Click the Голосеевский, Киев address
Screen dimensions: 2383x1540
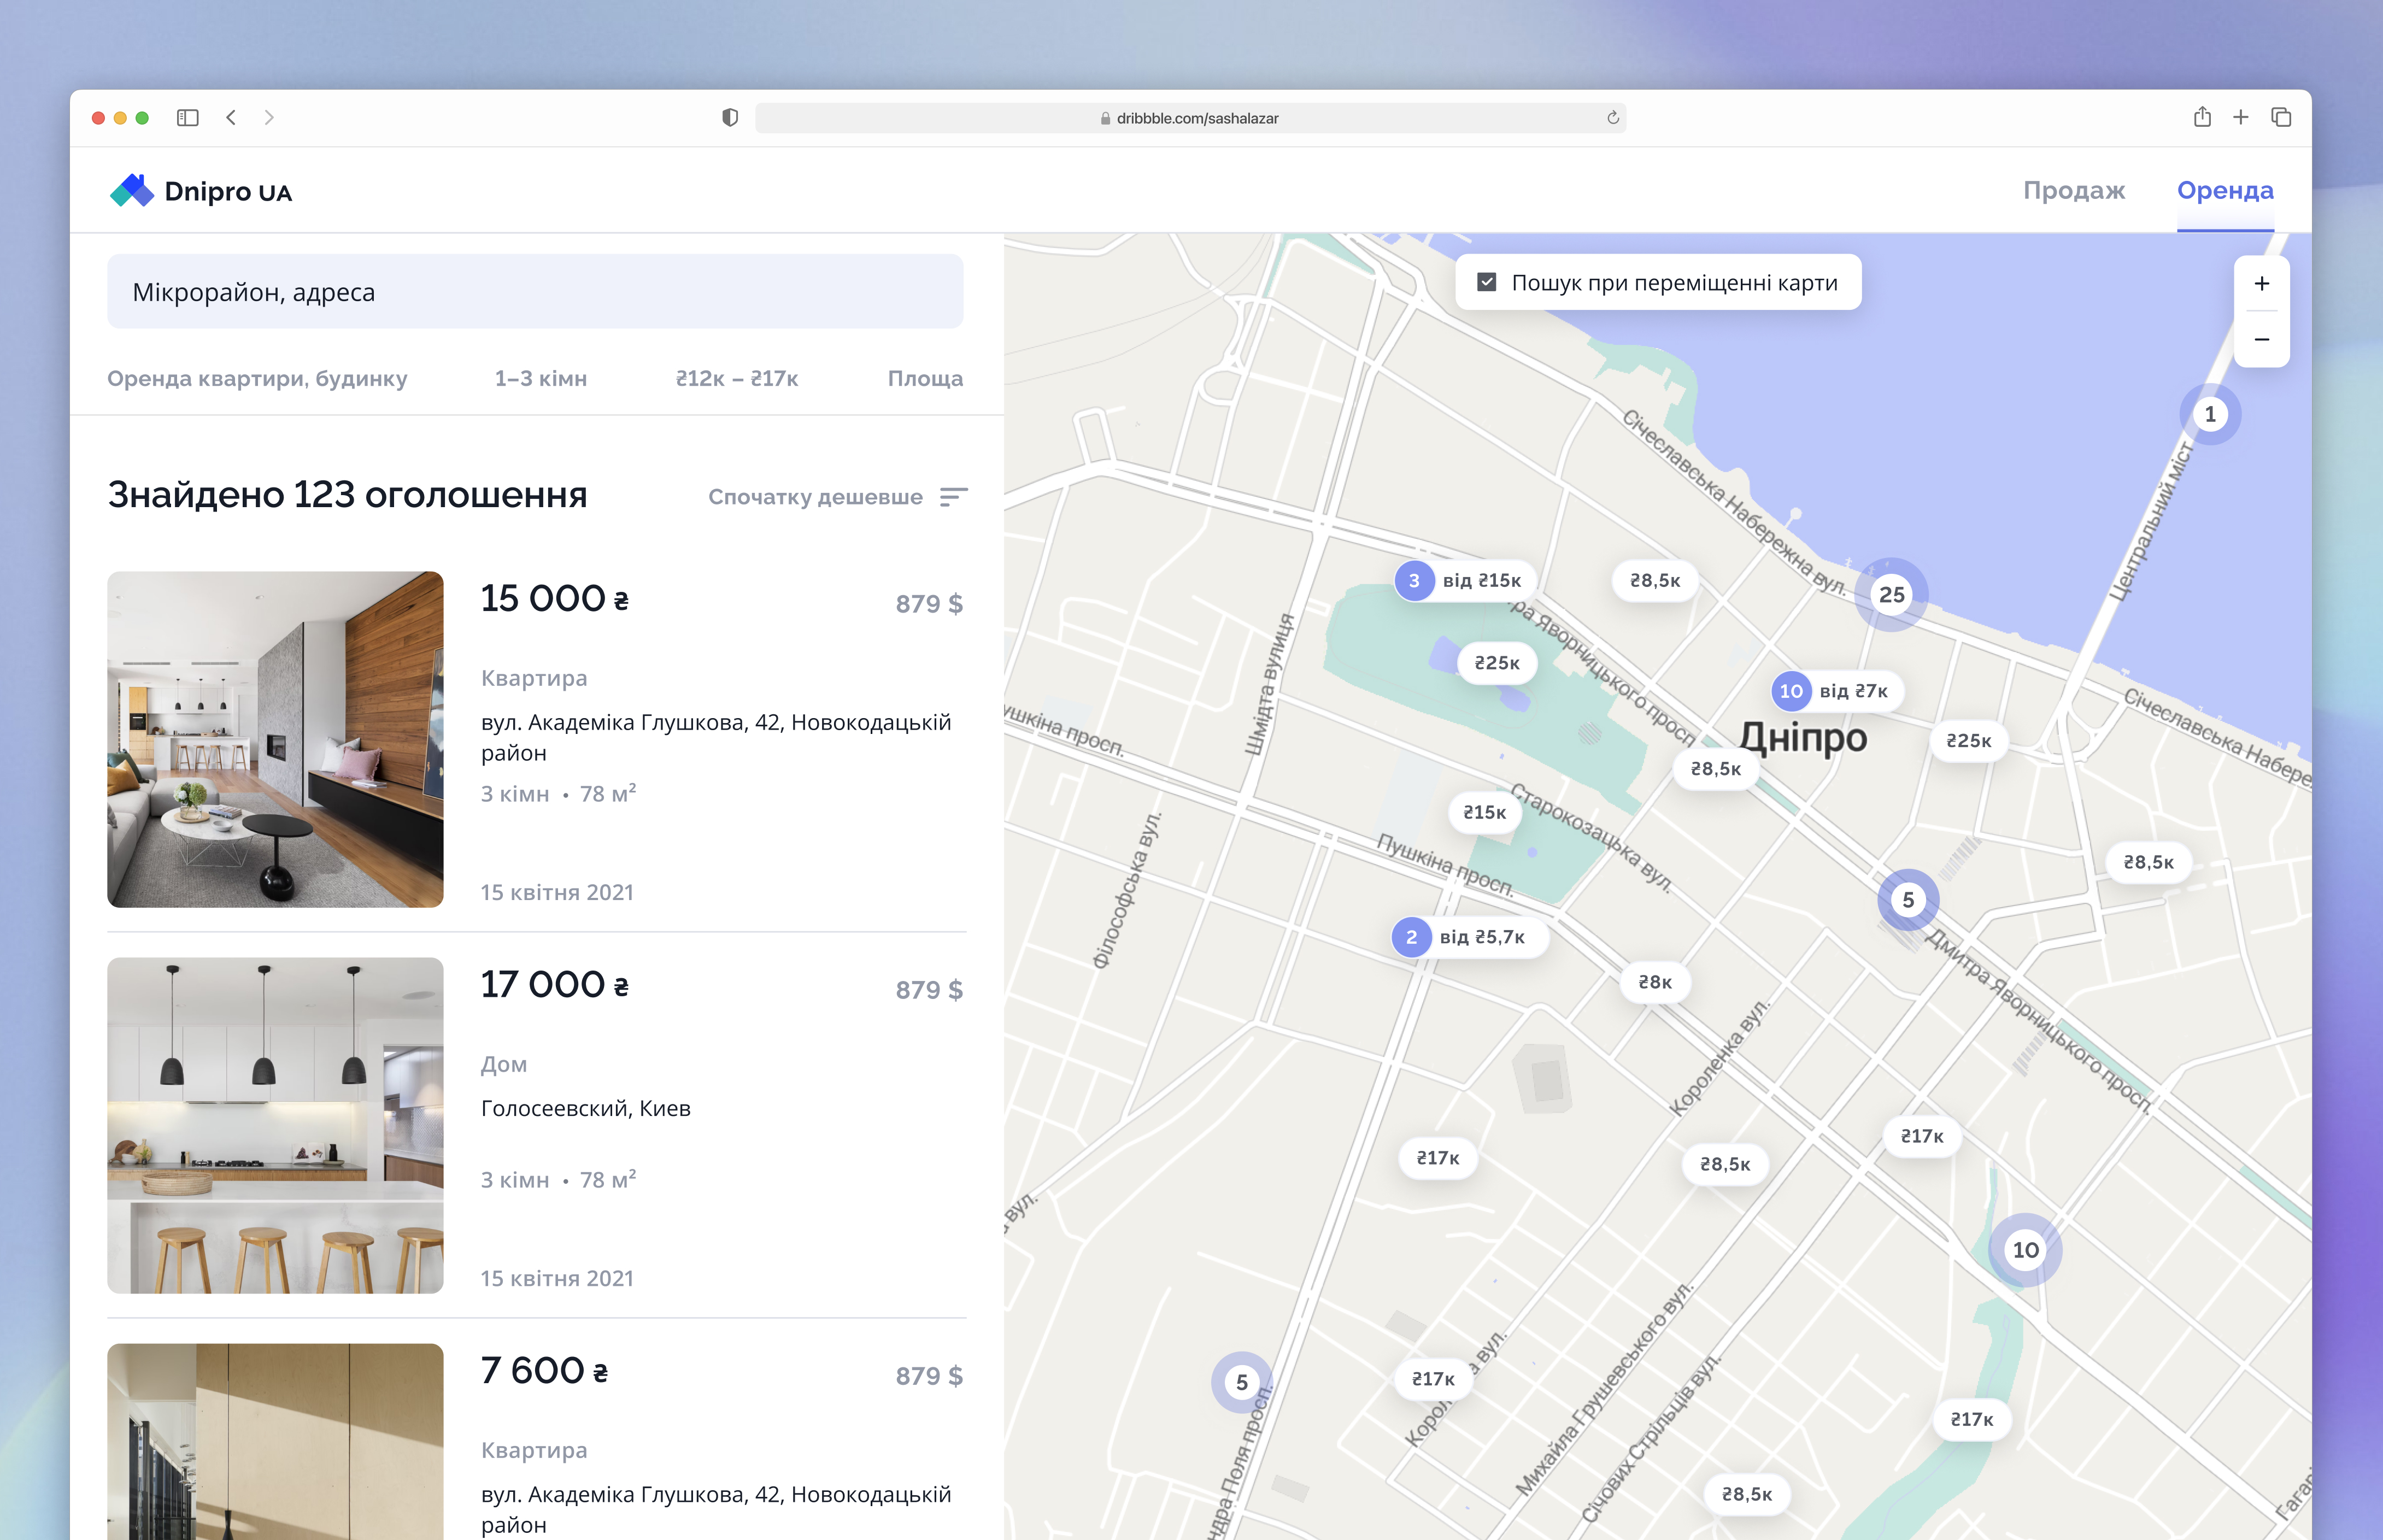[x=586, y=1108]
